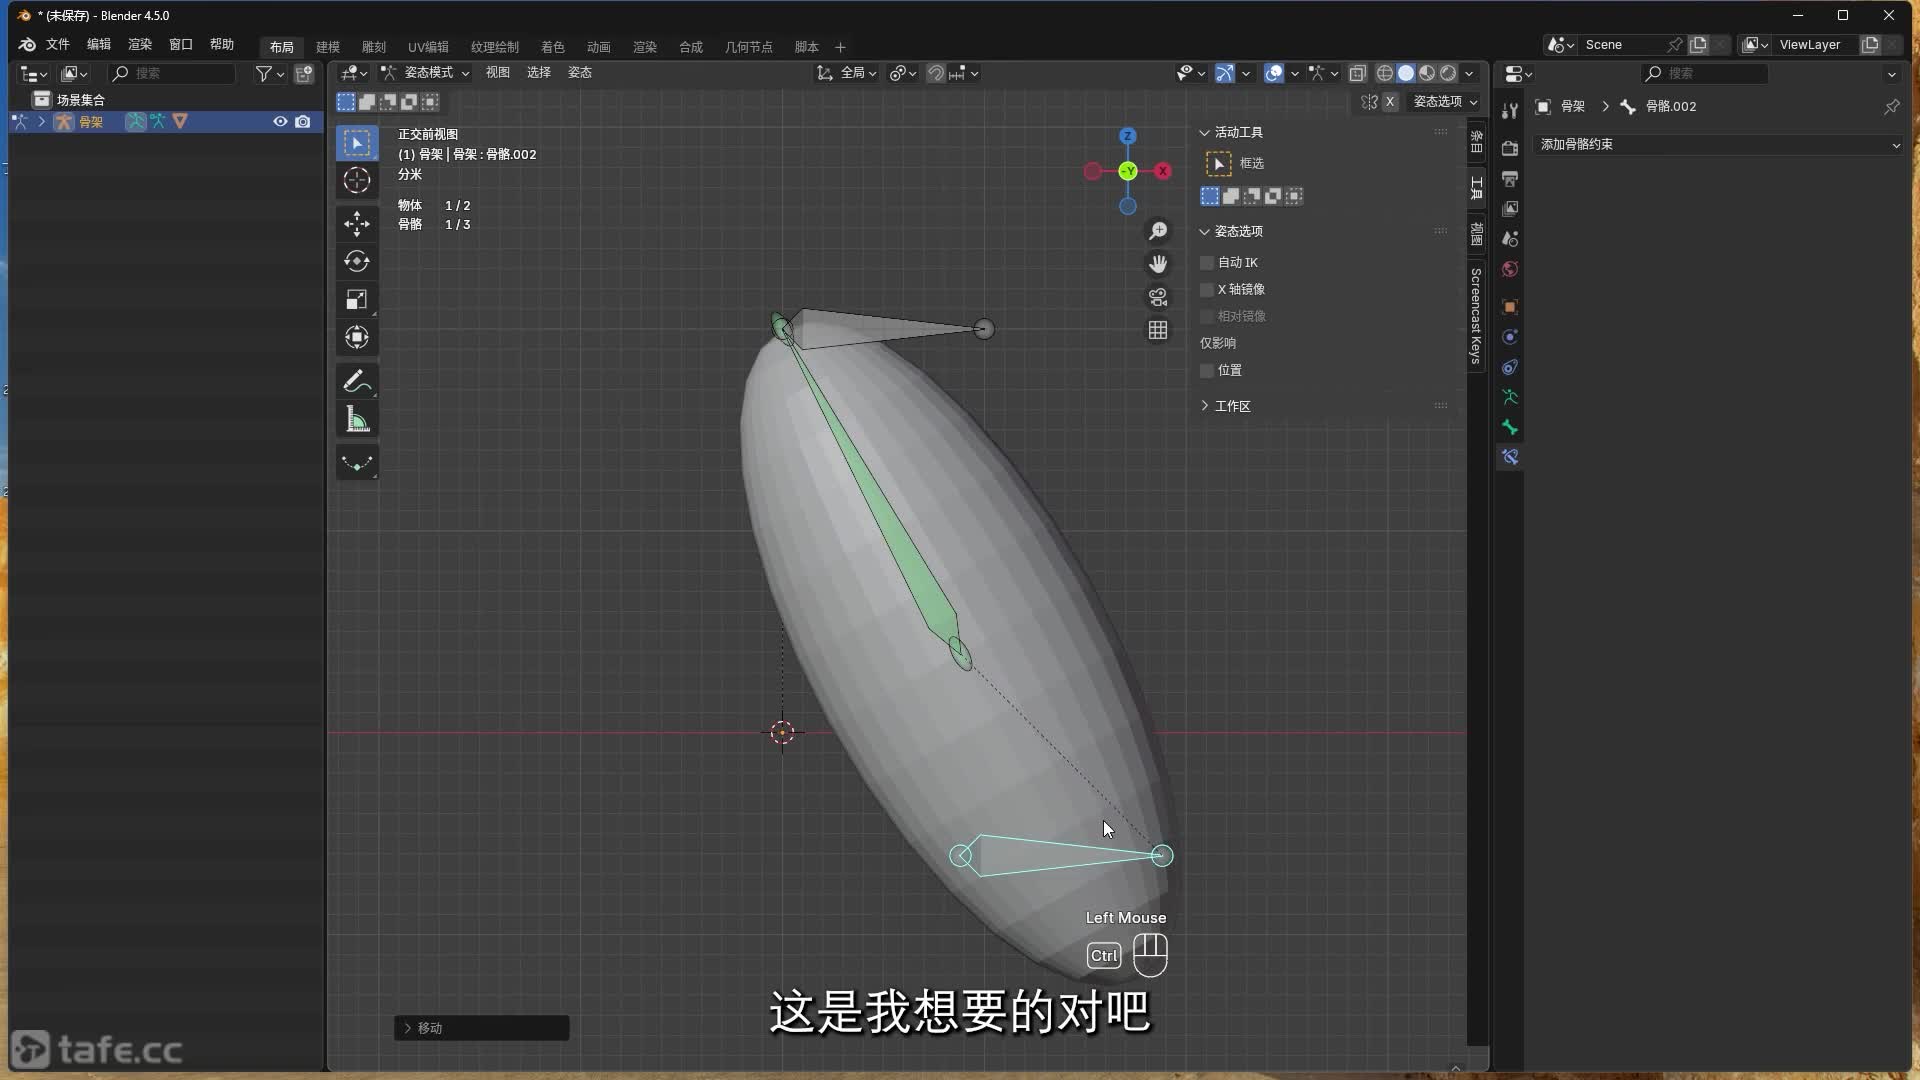Image resolution: width=1920 pixels, height=1080 pixels.
Task: Open the Bone properties tab
Action: pyautogui.click(x=1510, y=427)
